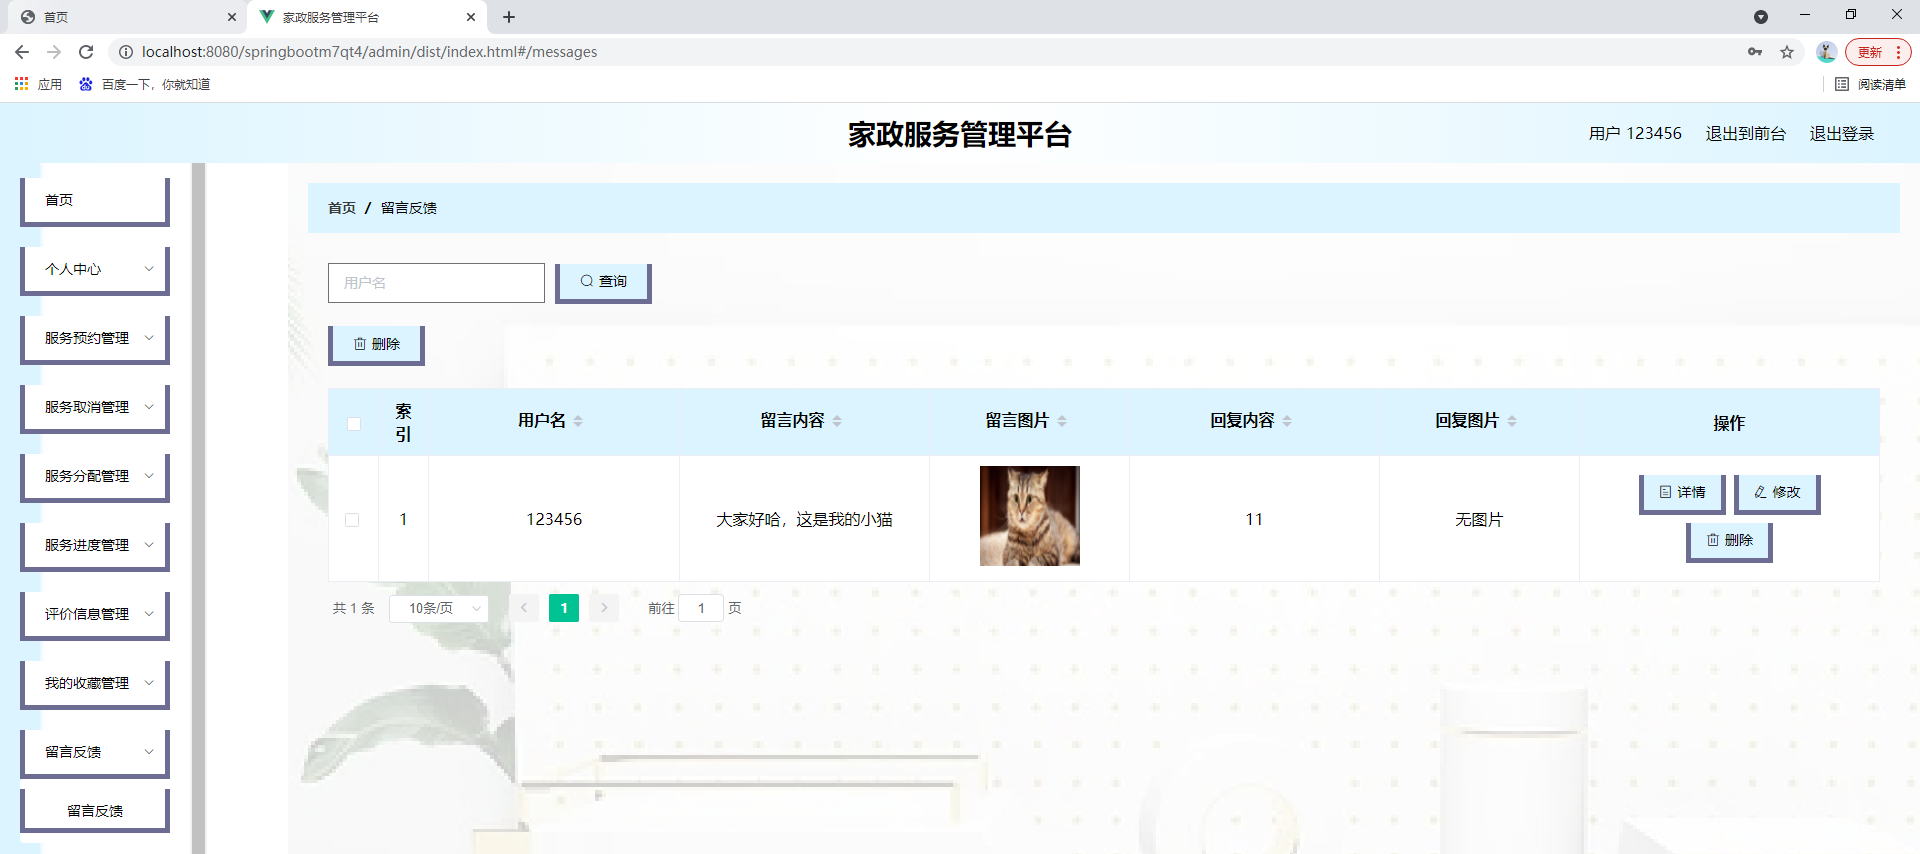The image size is (1920, 854).
Task: Open the 百度一下 bookmark
Action: 144,84
